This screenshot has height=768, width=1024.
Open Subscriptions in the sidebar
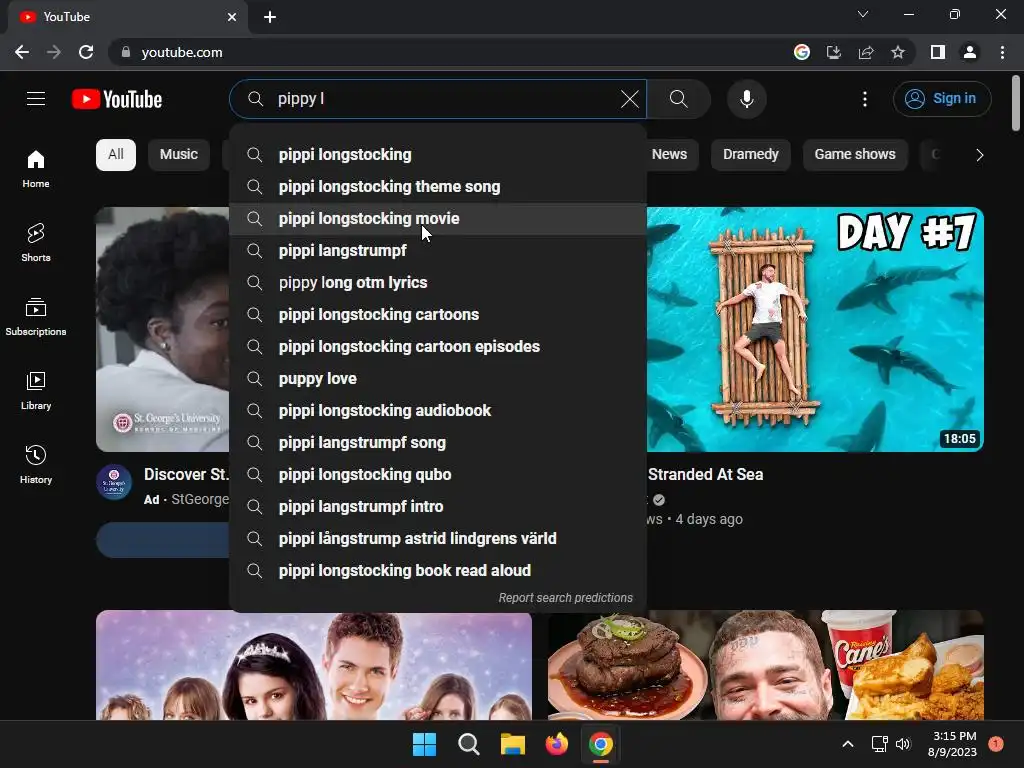click(36, 316)
